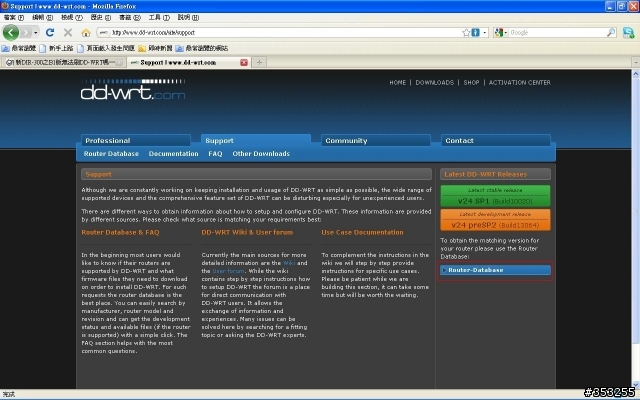Screen dimensions: 640x400
Task: Open the third menu bar item (檢視)
Action: click(x=72, y=18)
